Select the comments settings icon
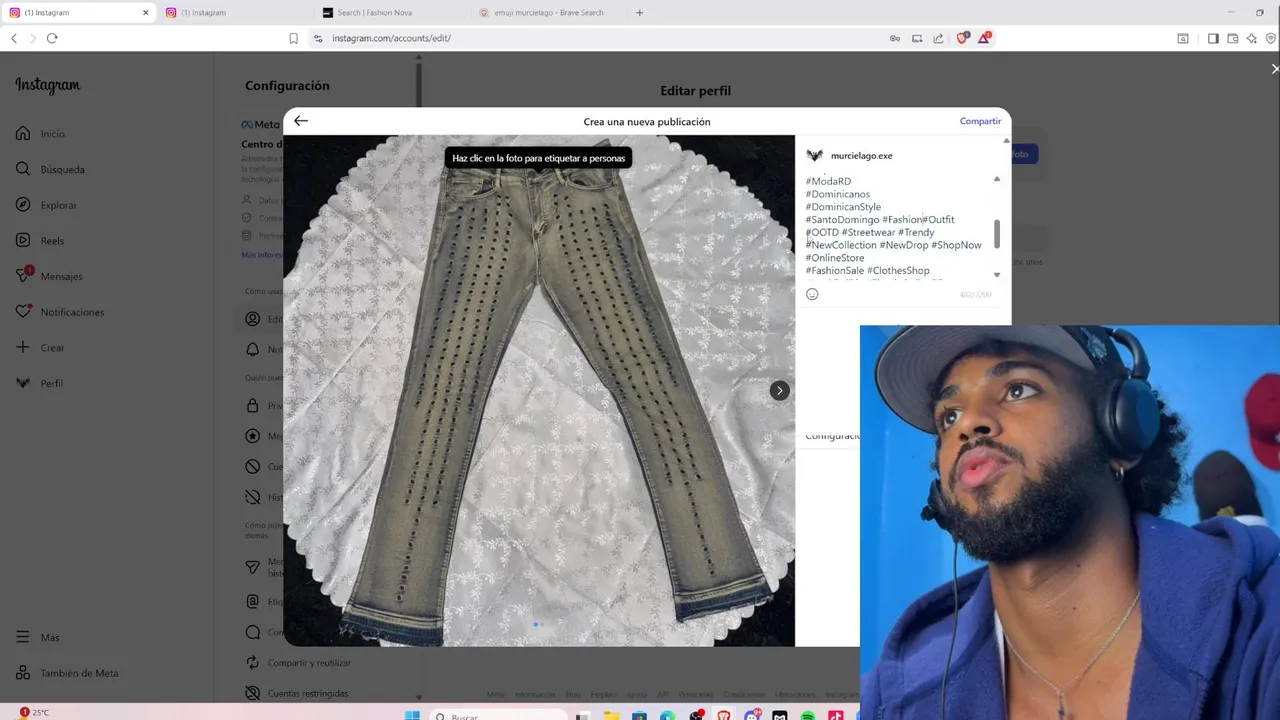This screenshot has height=720, width=1280. click(x=253, y=632)
